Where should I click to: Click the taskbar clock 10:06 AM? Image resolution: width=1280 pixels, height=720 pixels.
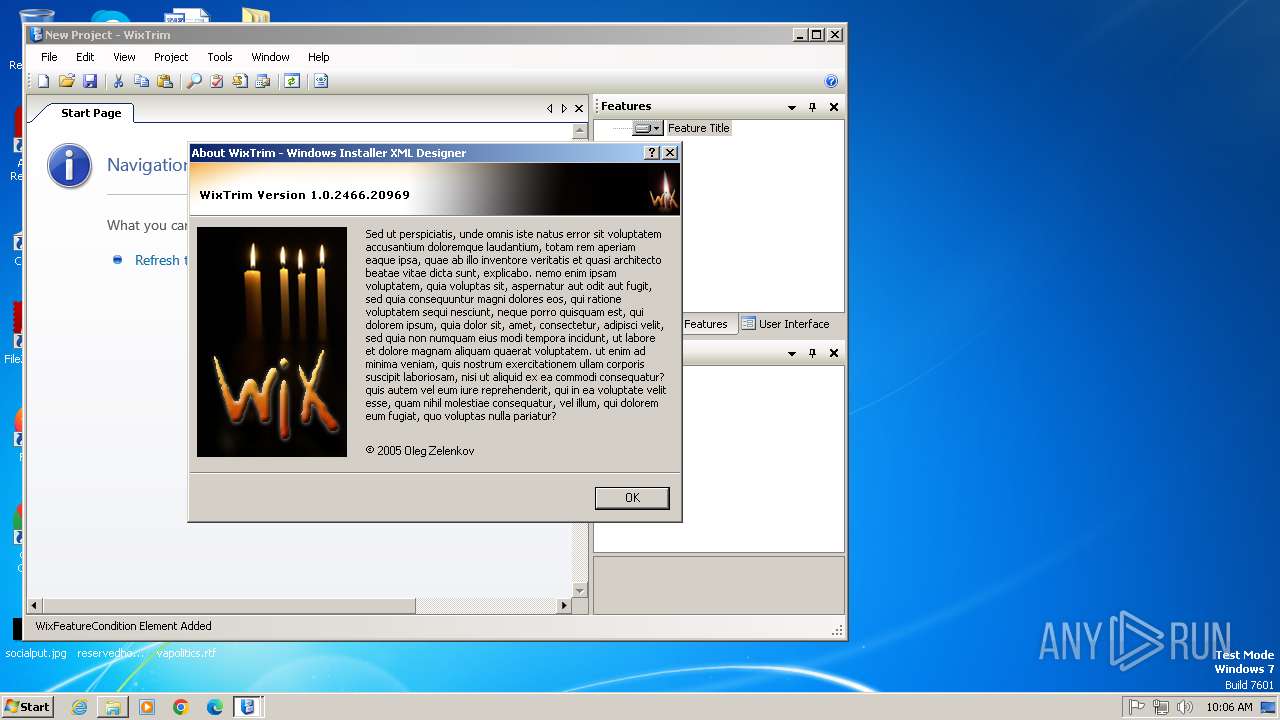pos(1229,707)
